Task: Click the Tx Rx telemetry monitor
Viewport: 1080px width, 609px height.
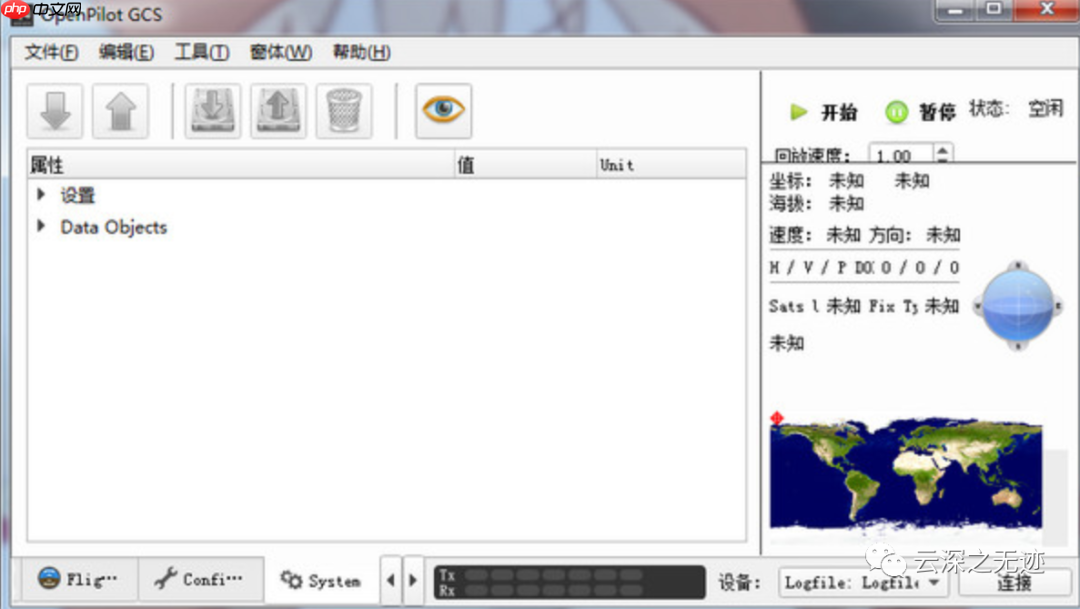Action: tap(570, 582)
